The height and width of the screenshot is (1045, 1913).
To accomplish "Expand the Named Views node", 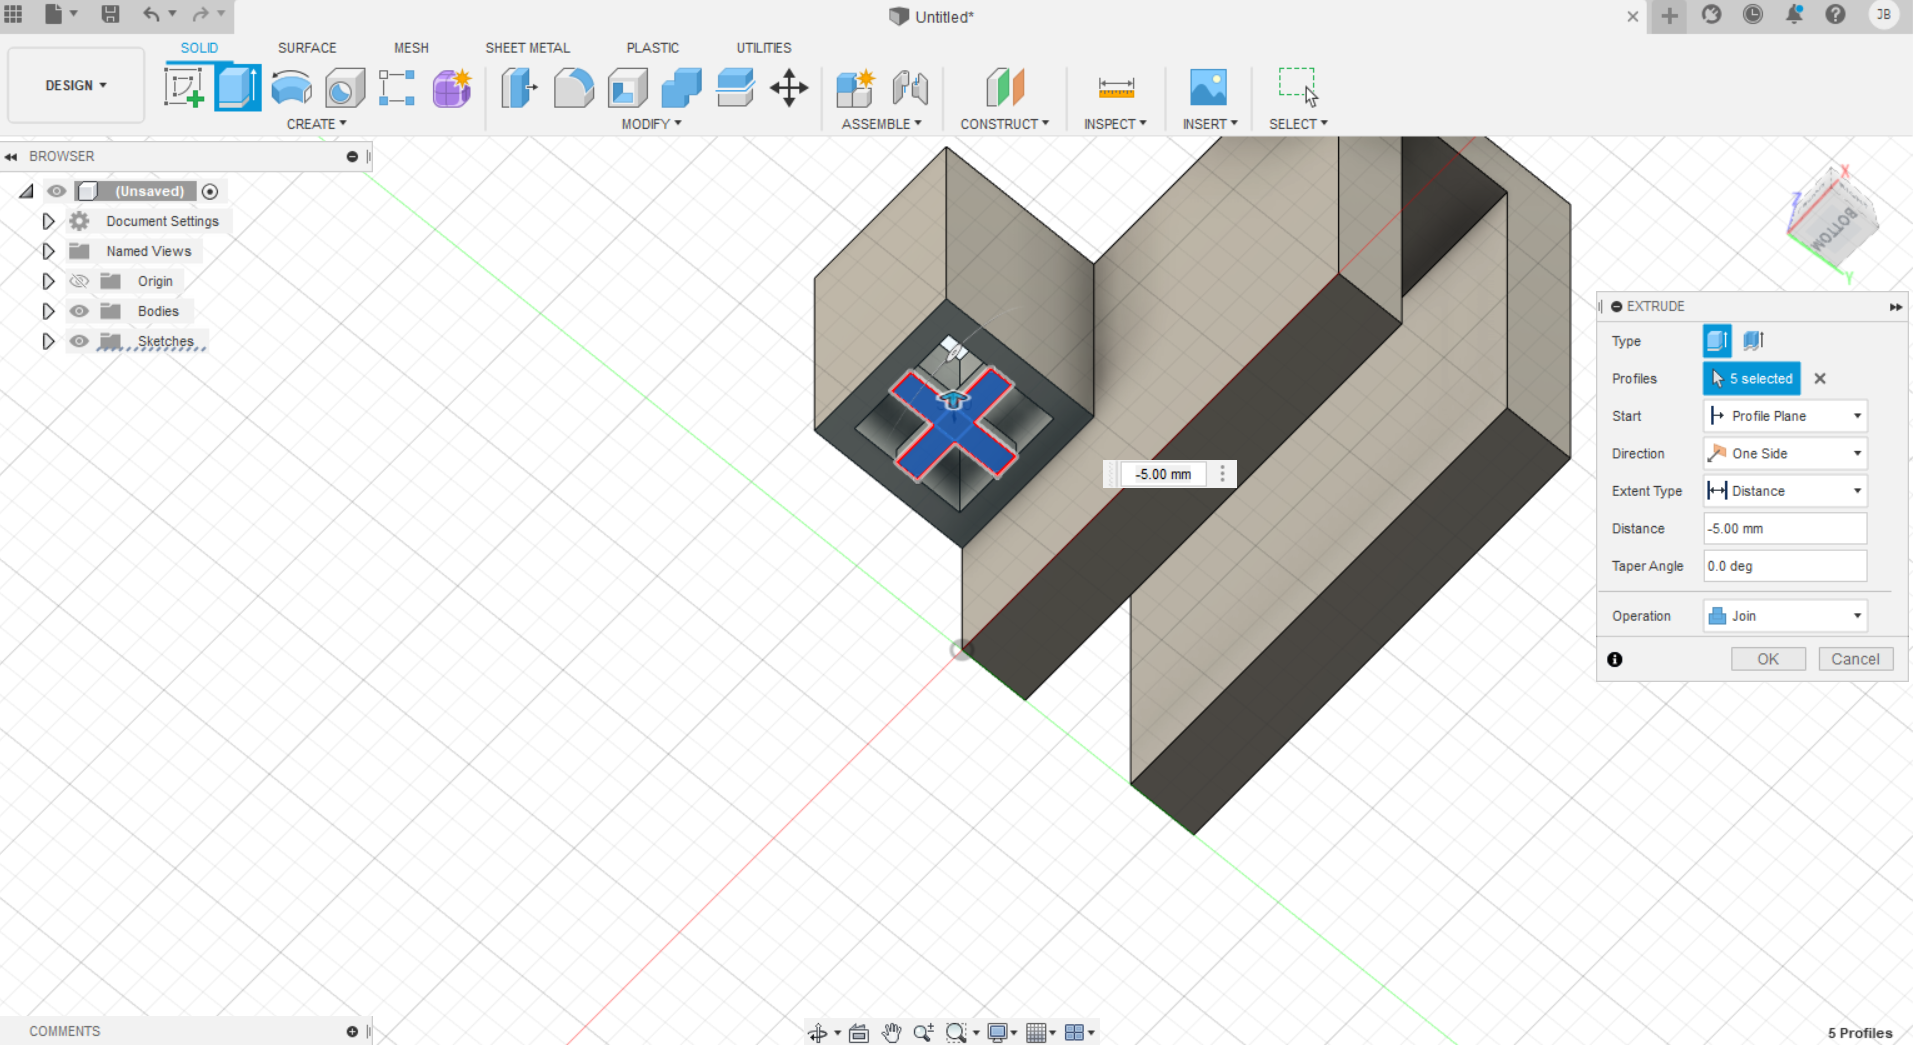I will point(48,251).
